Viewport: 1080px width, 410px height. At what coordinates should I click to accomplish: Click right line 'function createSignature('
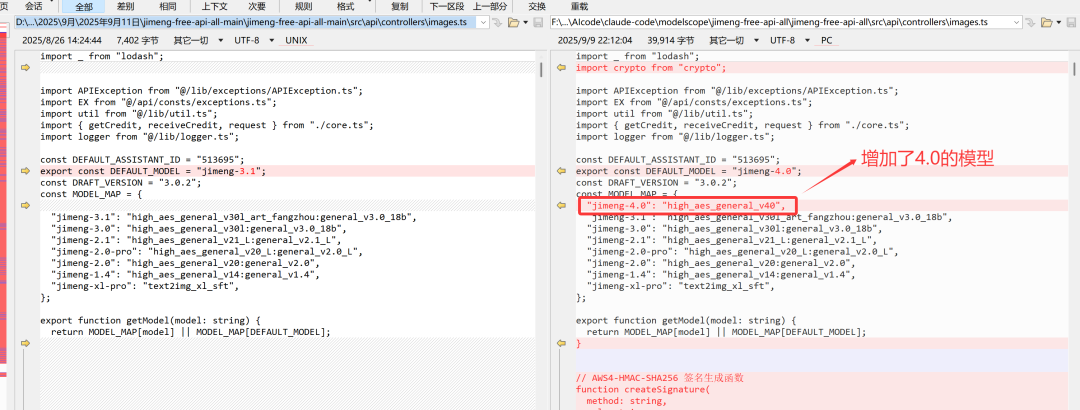click(x=643, y=389)
